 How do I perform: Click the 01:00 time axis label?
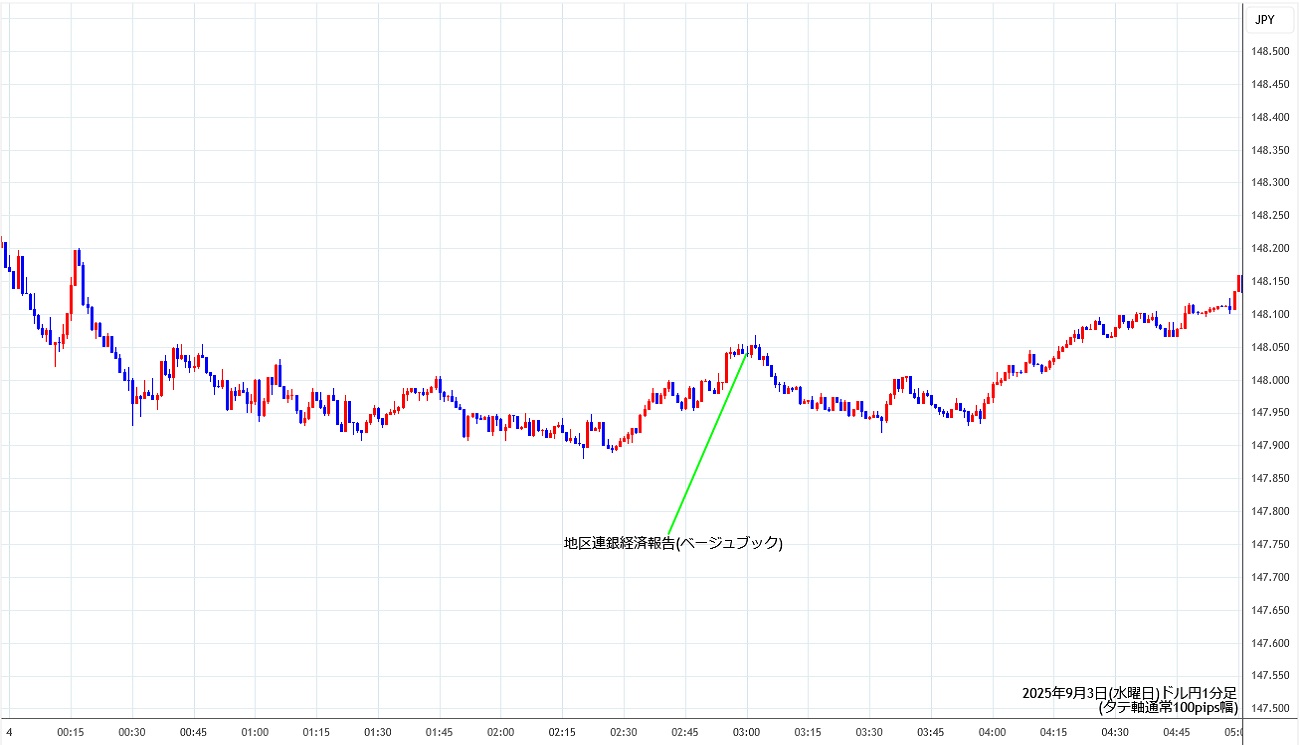[x=255, y=733]
